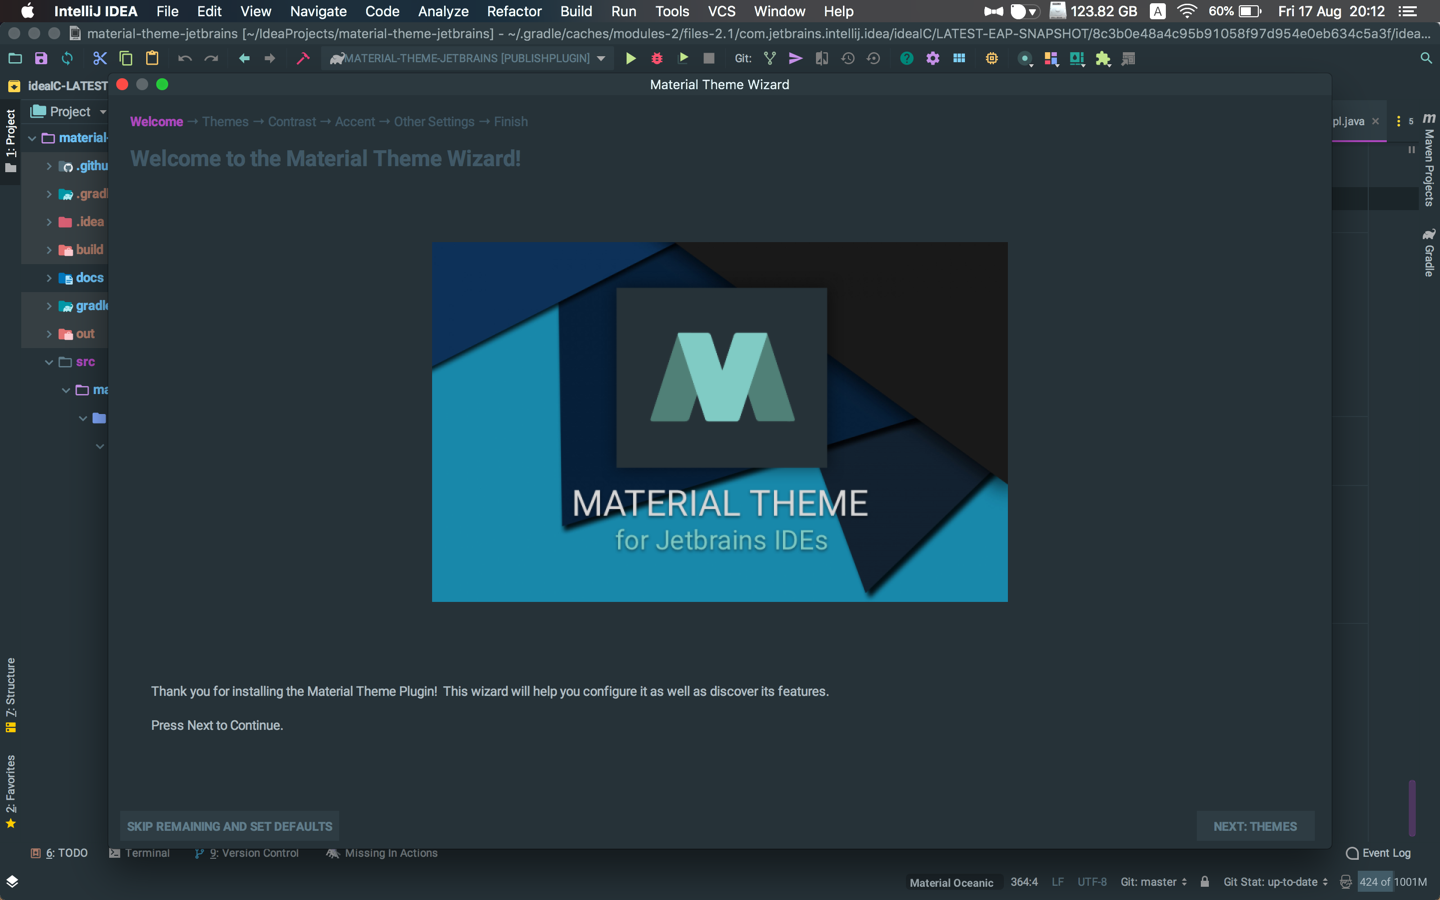The image size is (1440, 900).
Task: Click the yellow chip SDK icon
Action: 992,59
